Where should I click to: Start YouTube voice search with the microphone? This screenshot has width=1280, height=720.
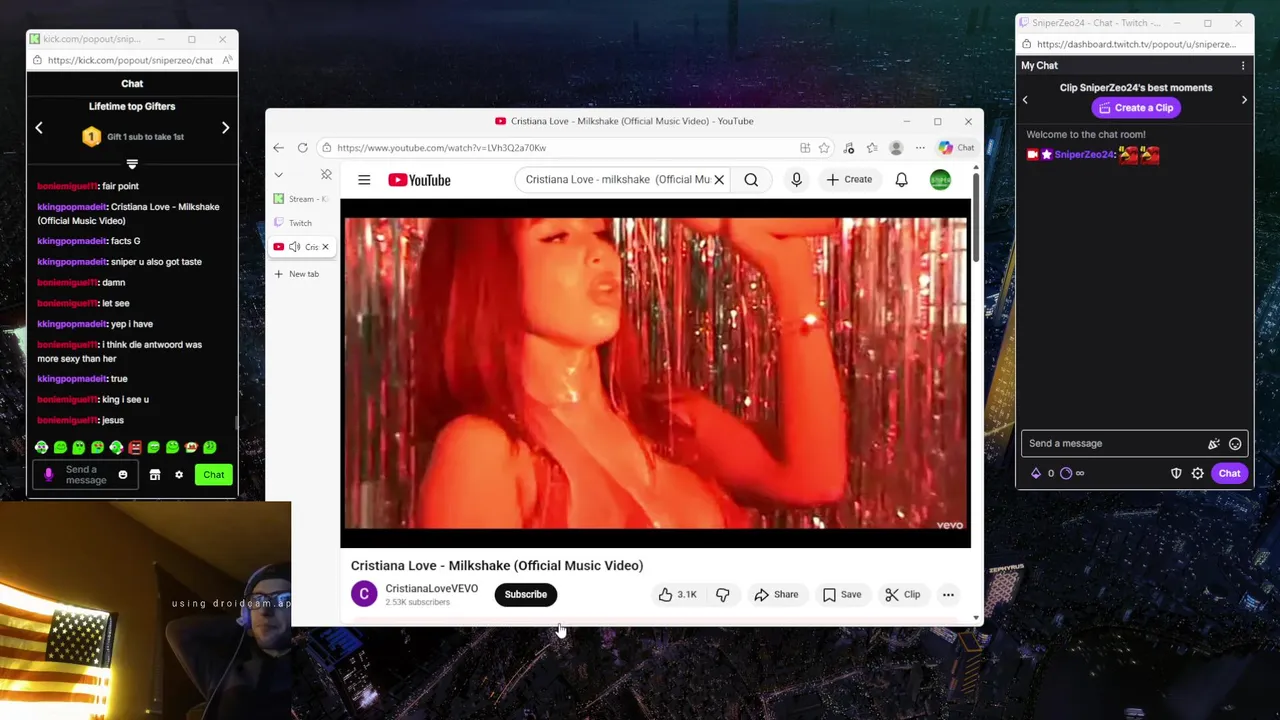coord(796,180)
